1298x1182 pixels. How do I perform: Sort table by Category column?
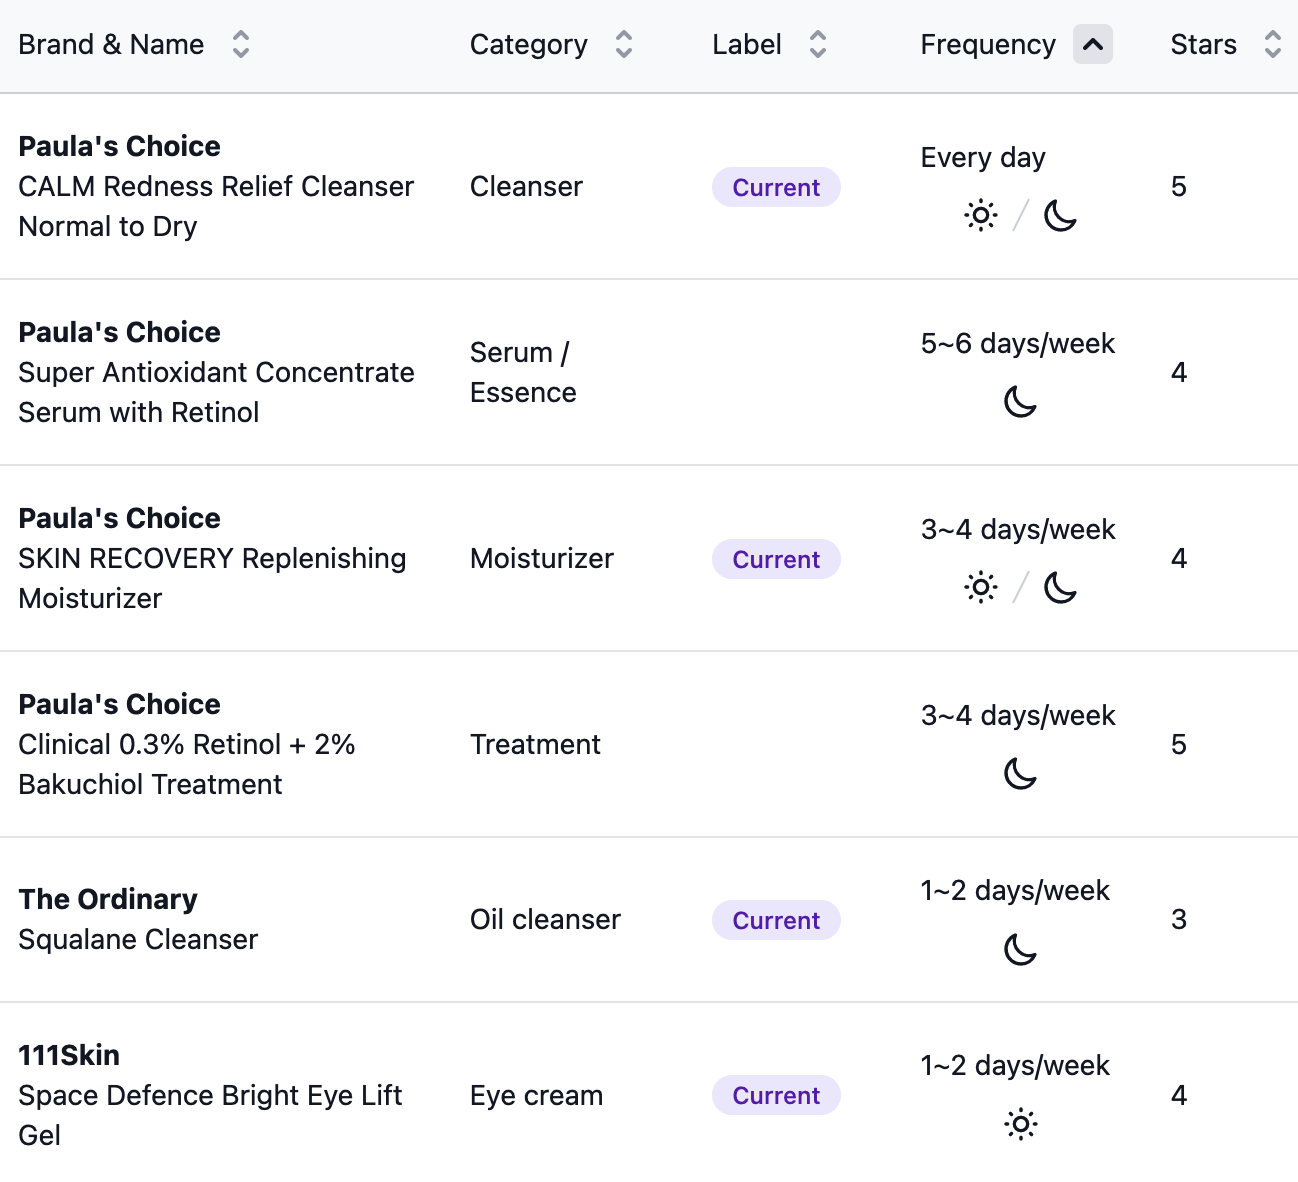pyautogui.click(x=624, y=44)
